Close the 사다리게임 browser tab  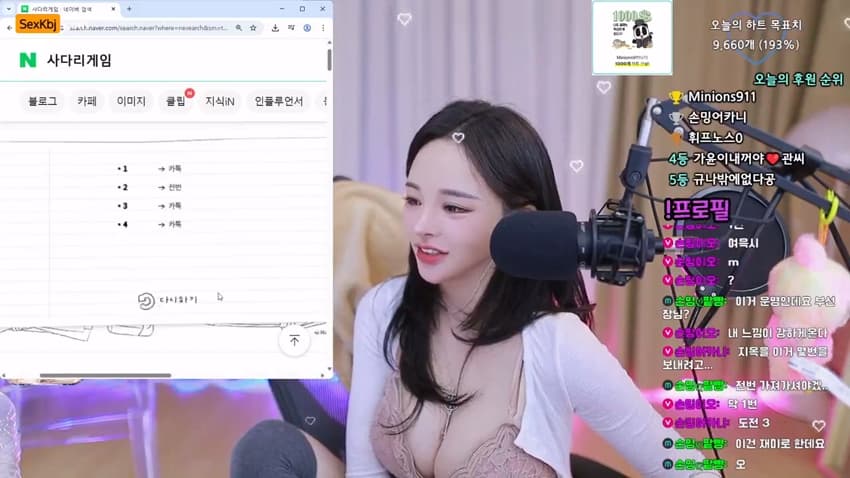coord(113,9)
